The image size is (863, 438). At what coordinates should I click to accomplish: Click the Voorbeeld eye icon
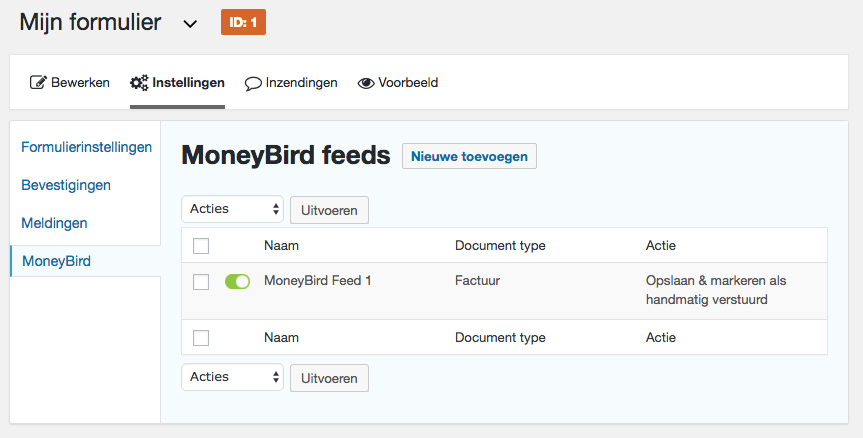(366, 83)
